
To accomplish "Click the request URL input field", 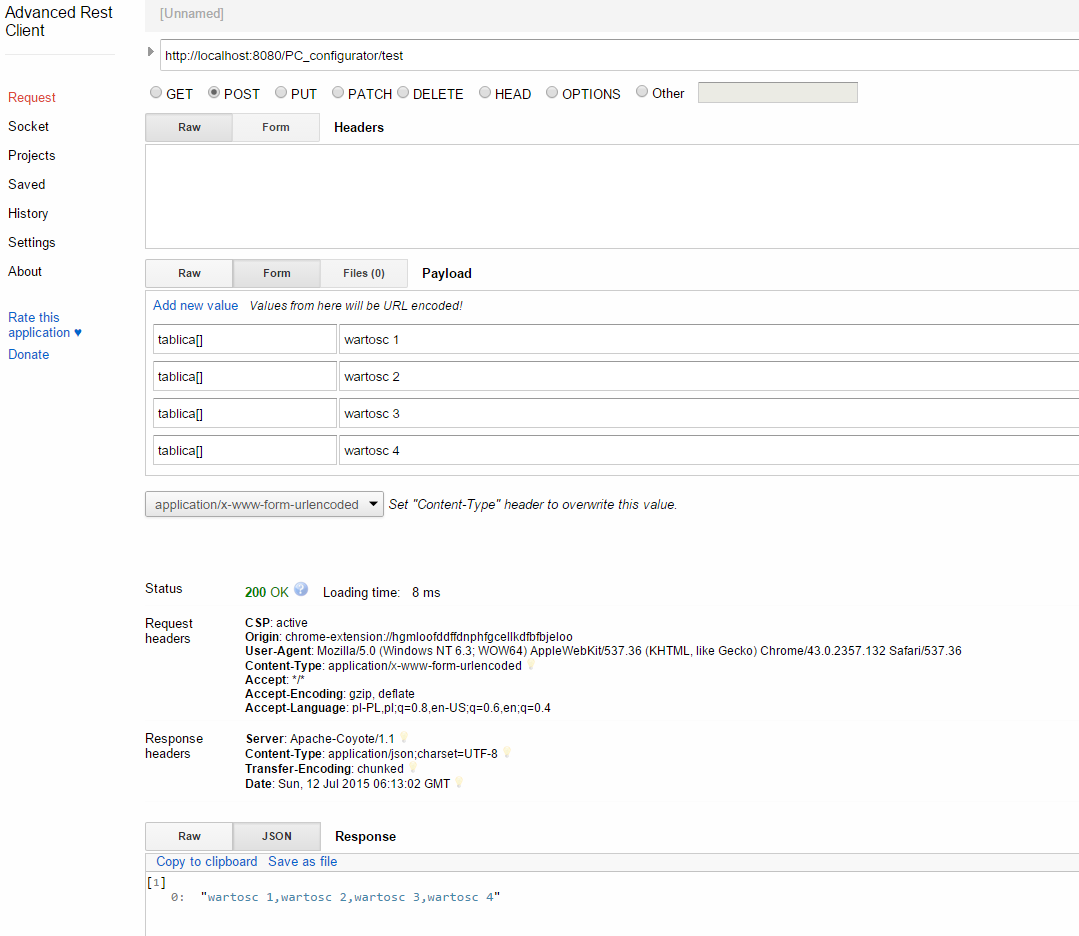I will click(619, 55).
